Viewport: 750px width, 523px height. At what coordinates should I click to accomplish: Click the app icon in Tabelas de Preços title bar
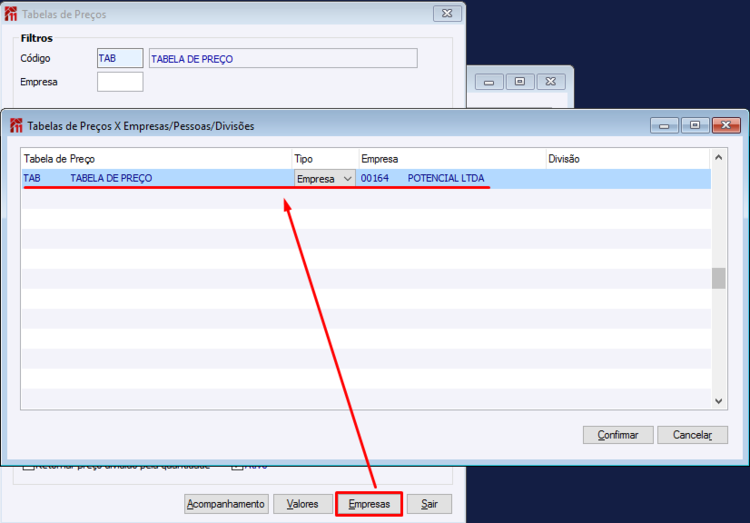tap(11, 14)
